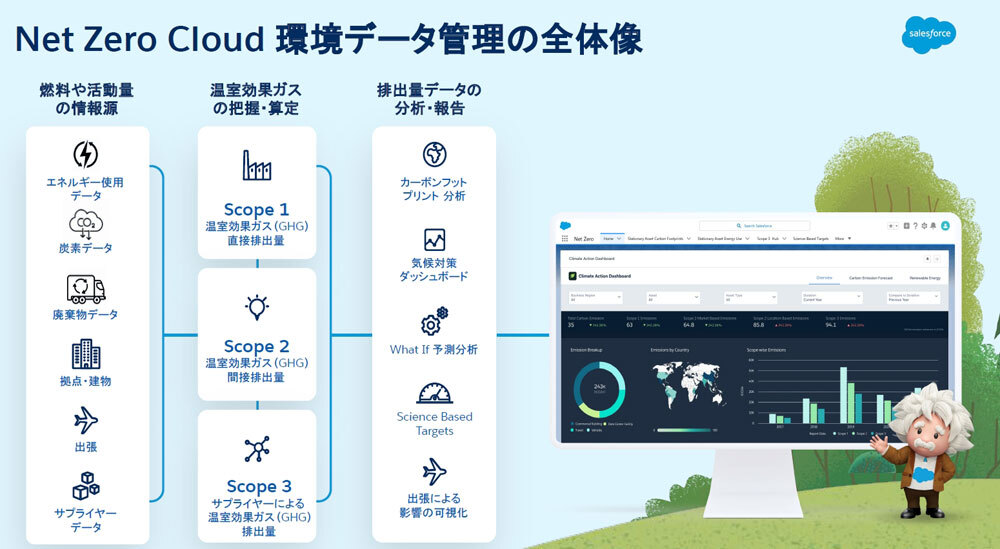Click the Scope 3 network nodes icon
The height and width of the screenshot is (549, 1000).
pyautogui.click(x=256, y=449)
